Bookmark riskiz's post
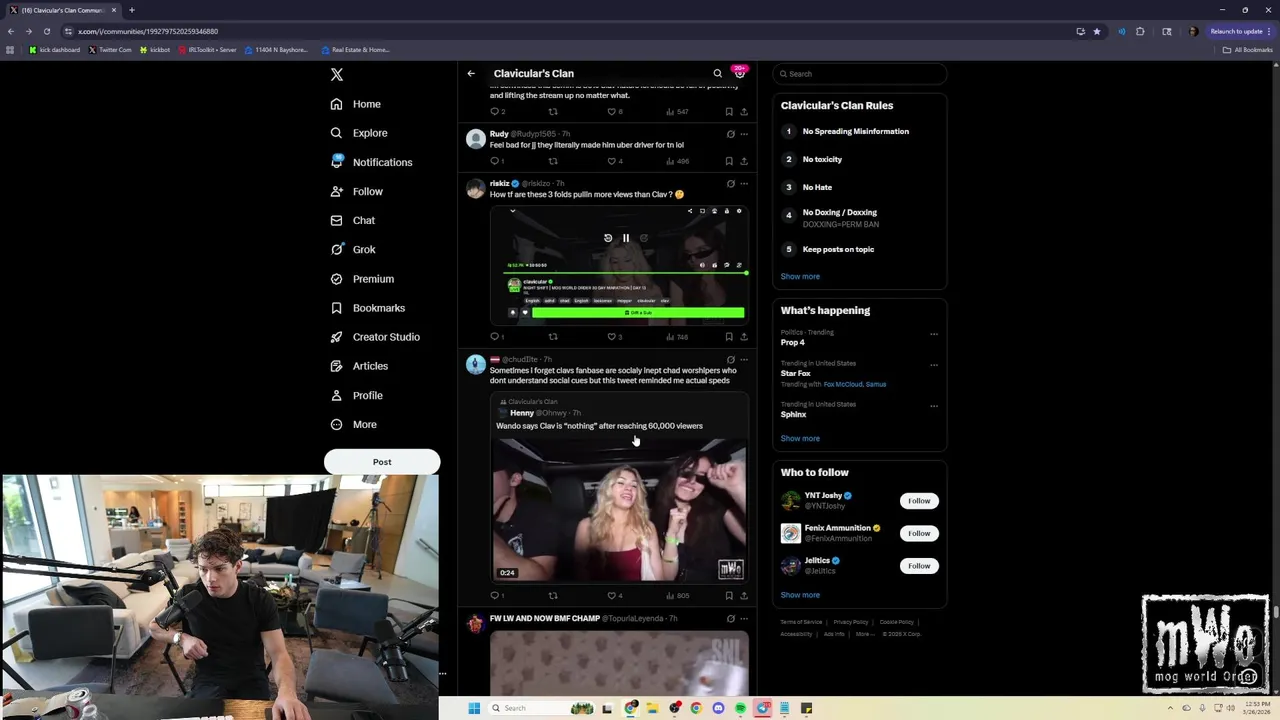Viewport: 1280px width, 720px height. tap(729, 337)
